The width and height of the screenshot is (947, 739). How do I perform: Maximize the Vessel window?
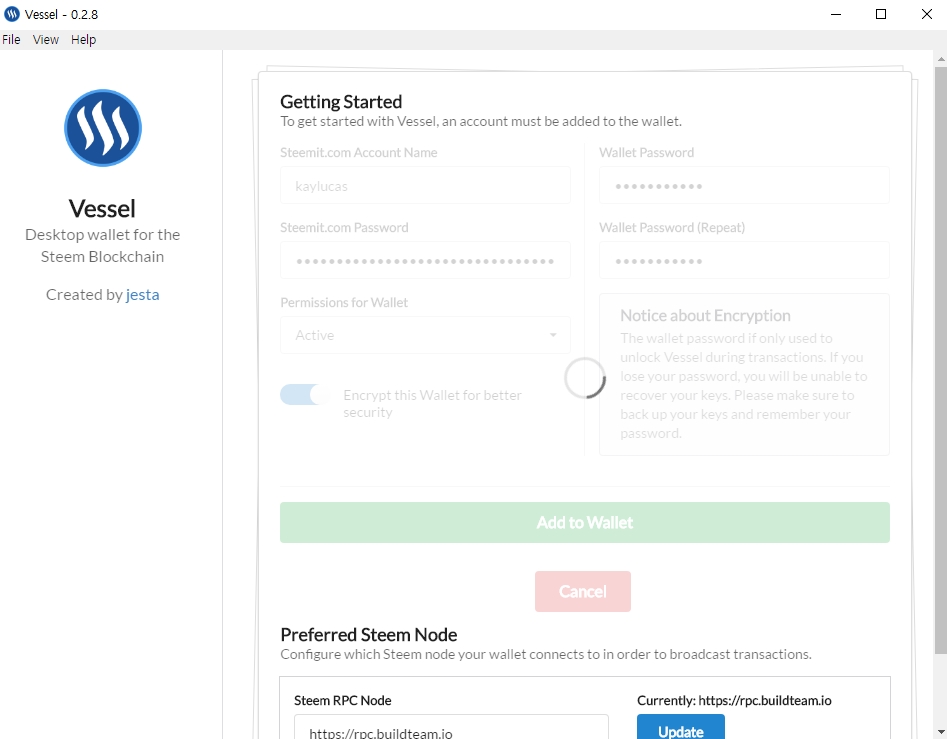881,14
